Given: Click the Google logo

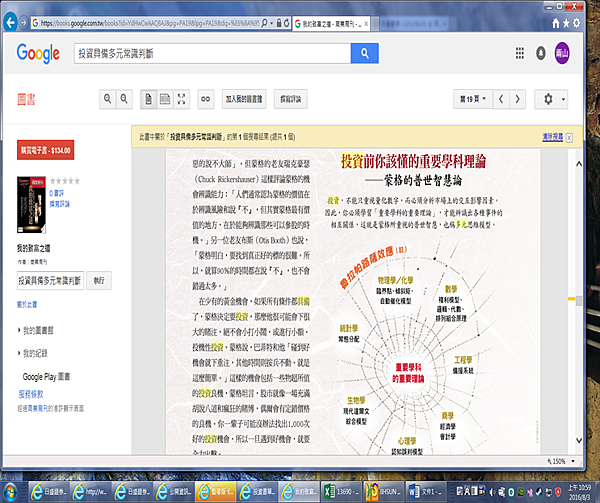Looking at the screenshot, I should 38,53.
